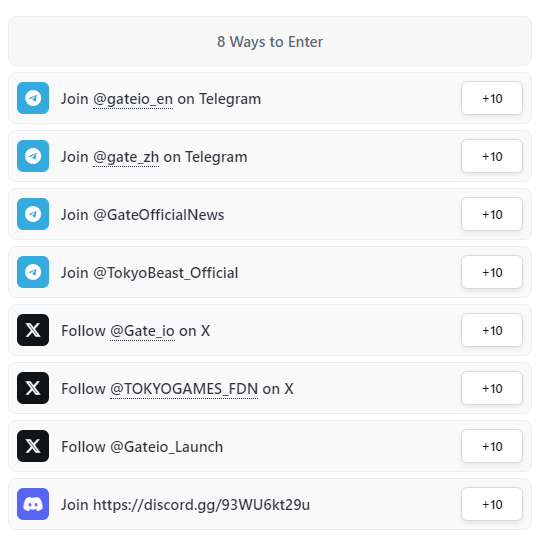Screen dimensions: 540x536
Task: Click the Discord icon in the last entry
Action: (x=33, y=504)
